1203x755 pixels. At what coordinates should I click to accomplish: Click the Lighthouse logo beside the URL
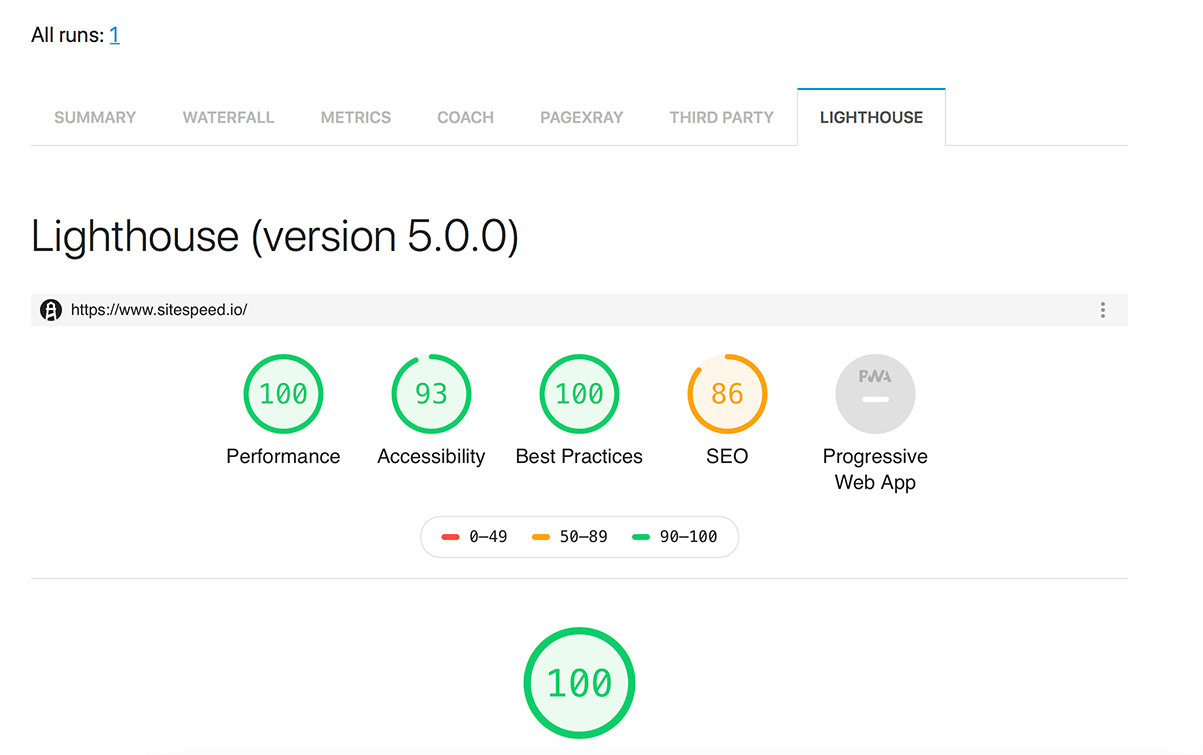tap(51, 310)
